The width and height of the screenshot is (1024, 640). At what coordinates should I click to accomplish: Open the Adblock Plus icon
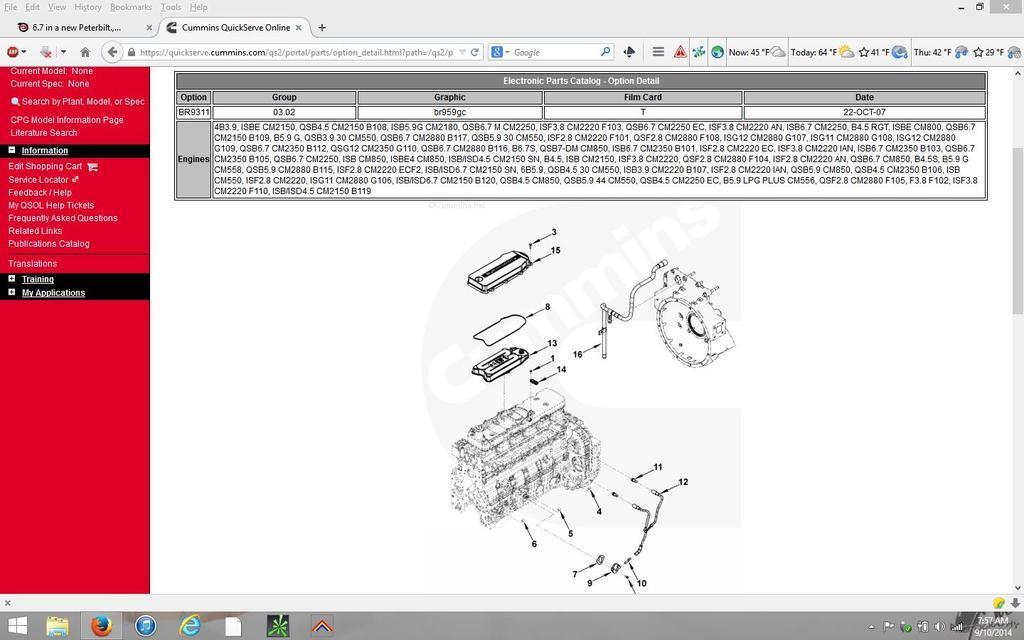(x=12, y=52)
